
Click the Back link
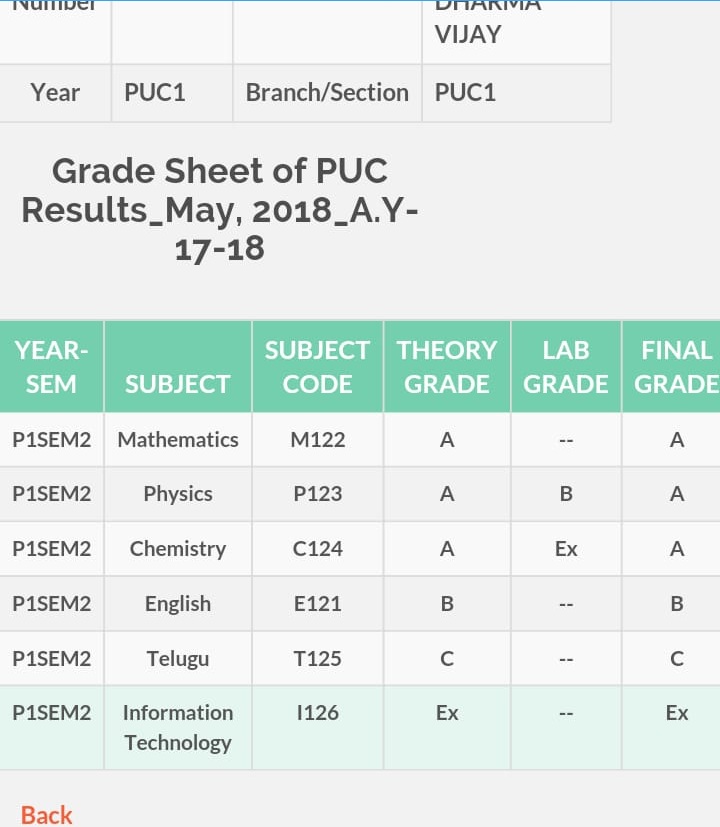tap(46, 815)
